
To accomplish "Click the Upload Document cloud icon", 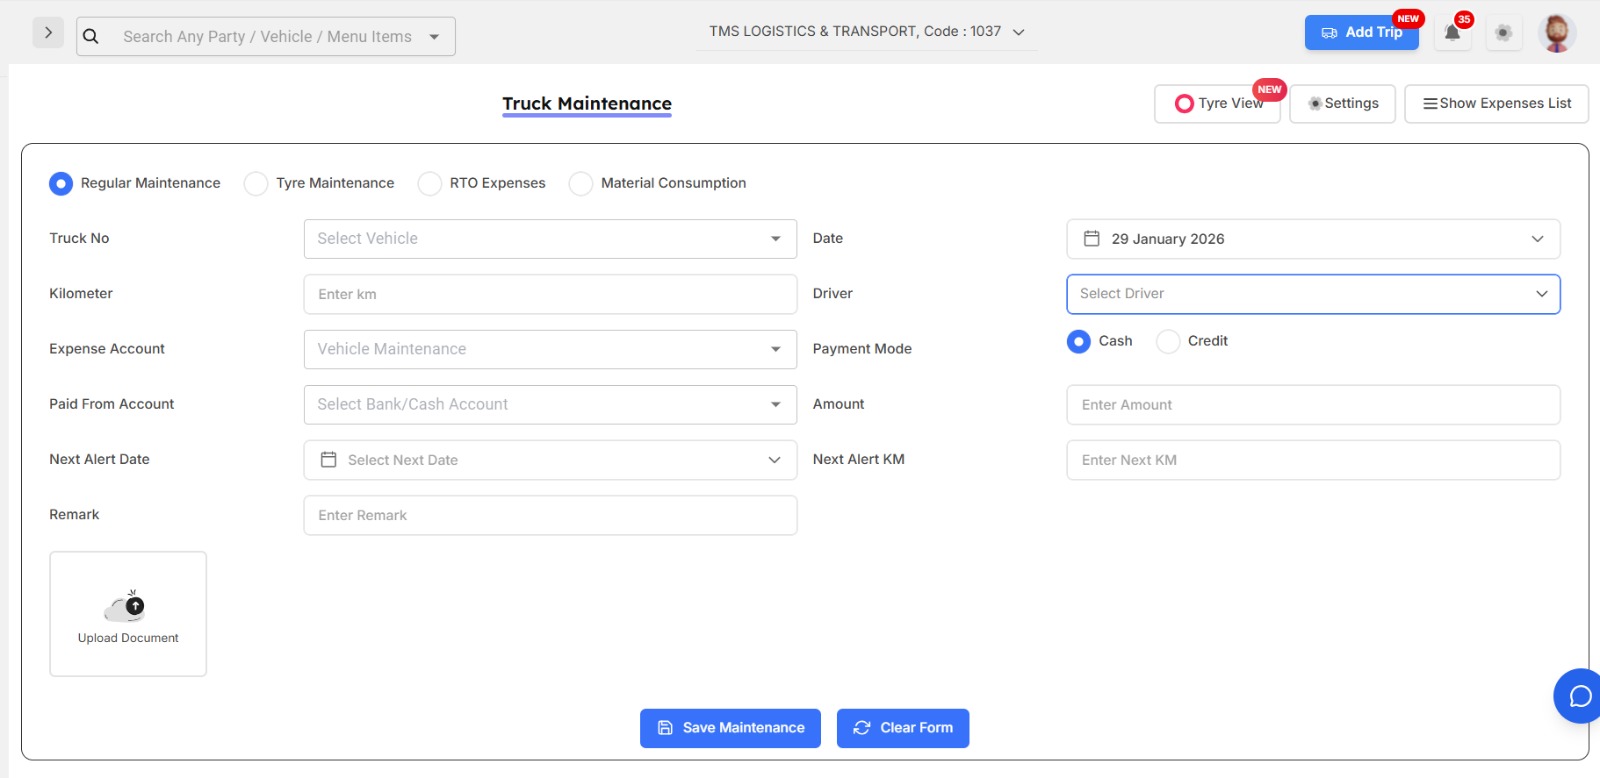I will (x=127, y=607).
